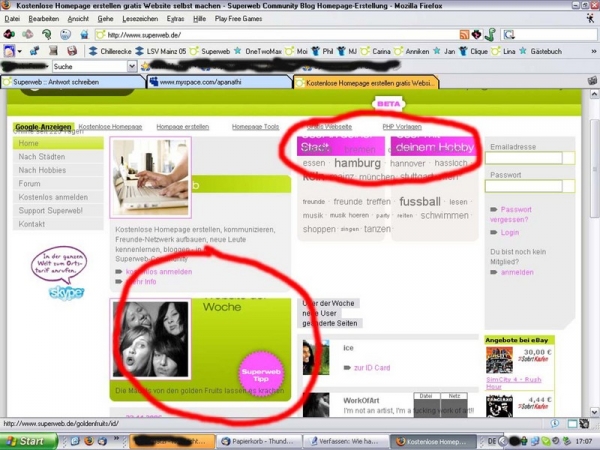Click the Verfassen: Wie ha... taskbar button

point(345,441)
